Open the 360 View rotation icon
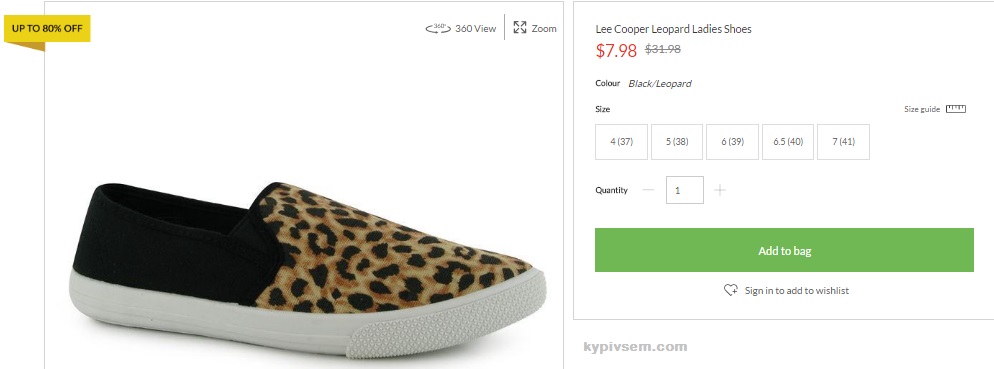 (x=437, y=28)
